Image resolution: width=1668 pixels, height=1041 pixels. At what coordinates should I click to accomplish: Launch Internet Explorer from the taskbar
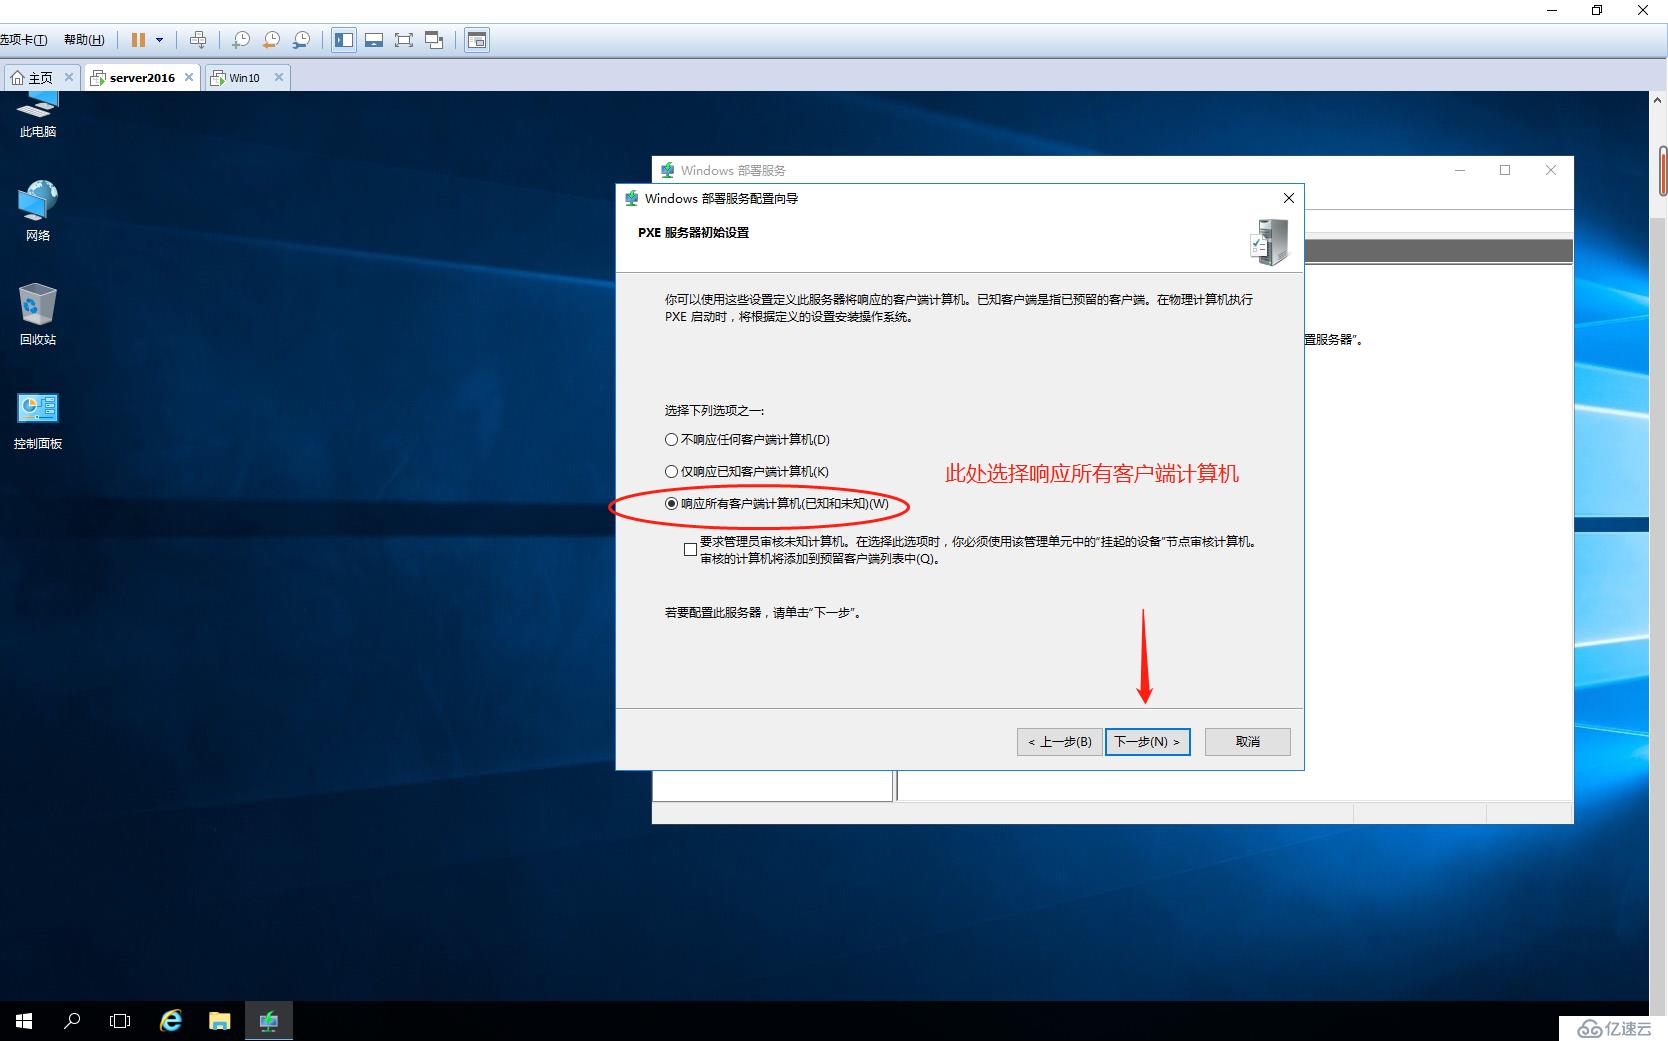tap(171, 1021)
